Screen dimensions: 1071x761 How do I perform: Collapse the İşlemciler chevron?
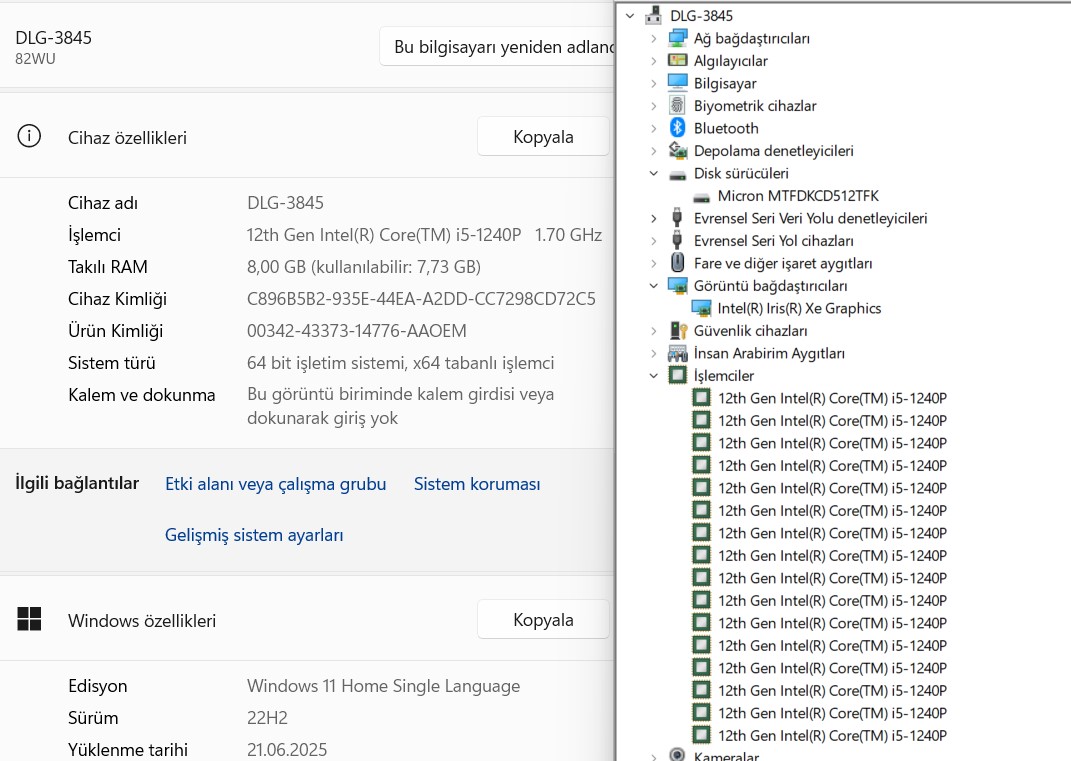pos(654,376)
